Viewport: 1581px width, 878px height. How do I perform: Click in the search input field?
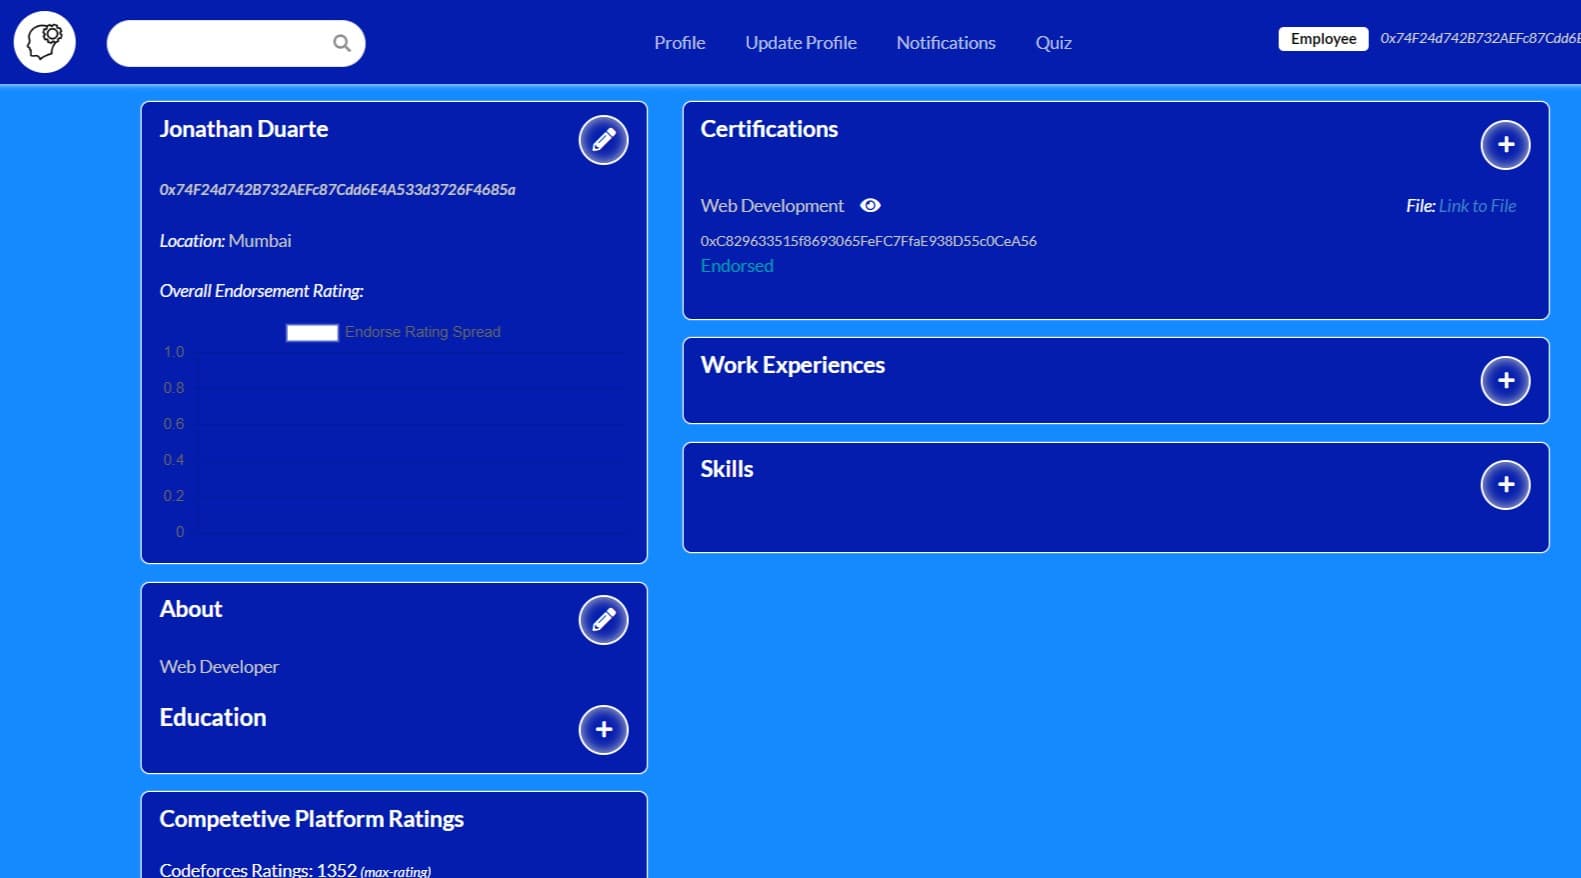click(x=236, y=43)
